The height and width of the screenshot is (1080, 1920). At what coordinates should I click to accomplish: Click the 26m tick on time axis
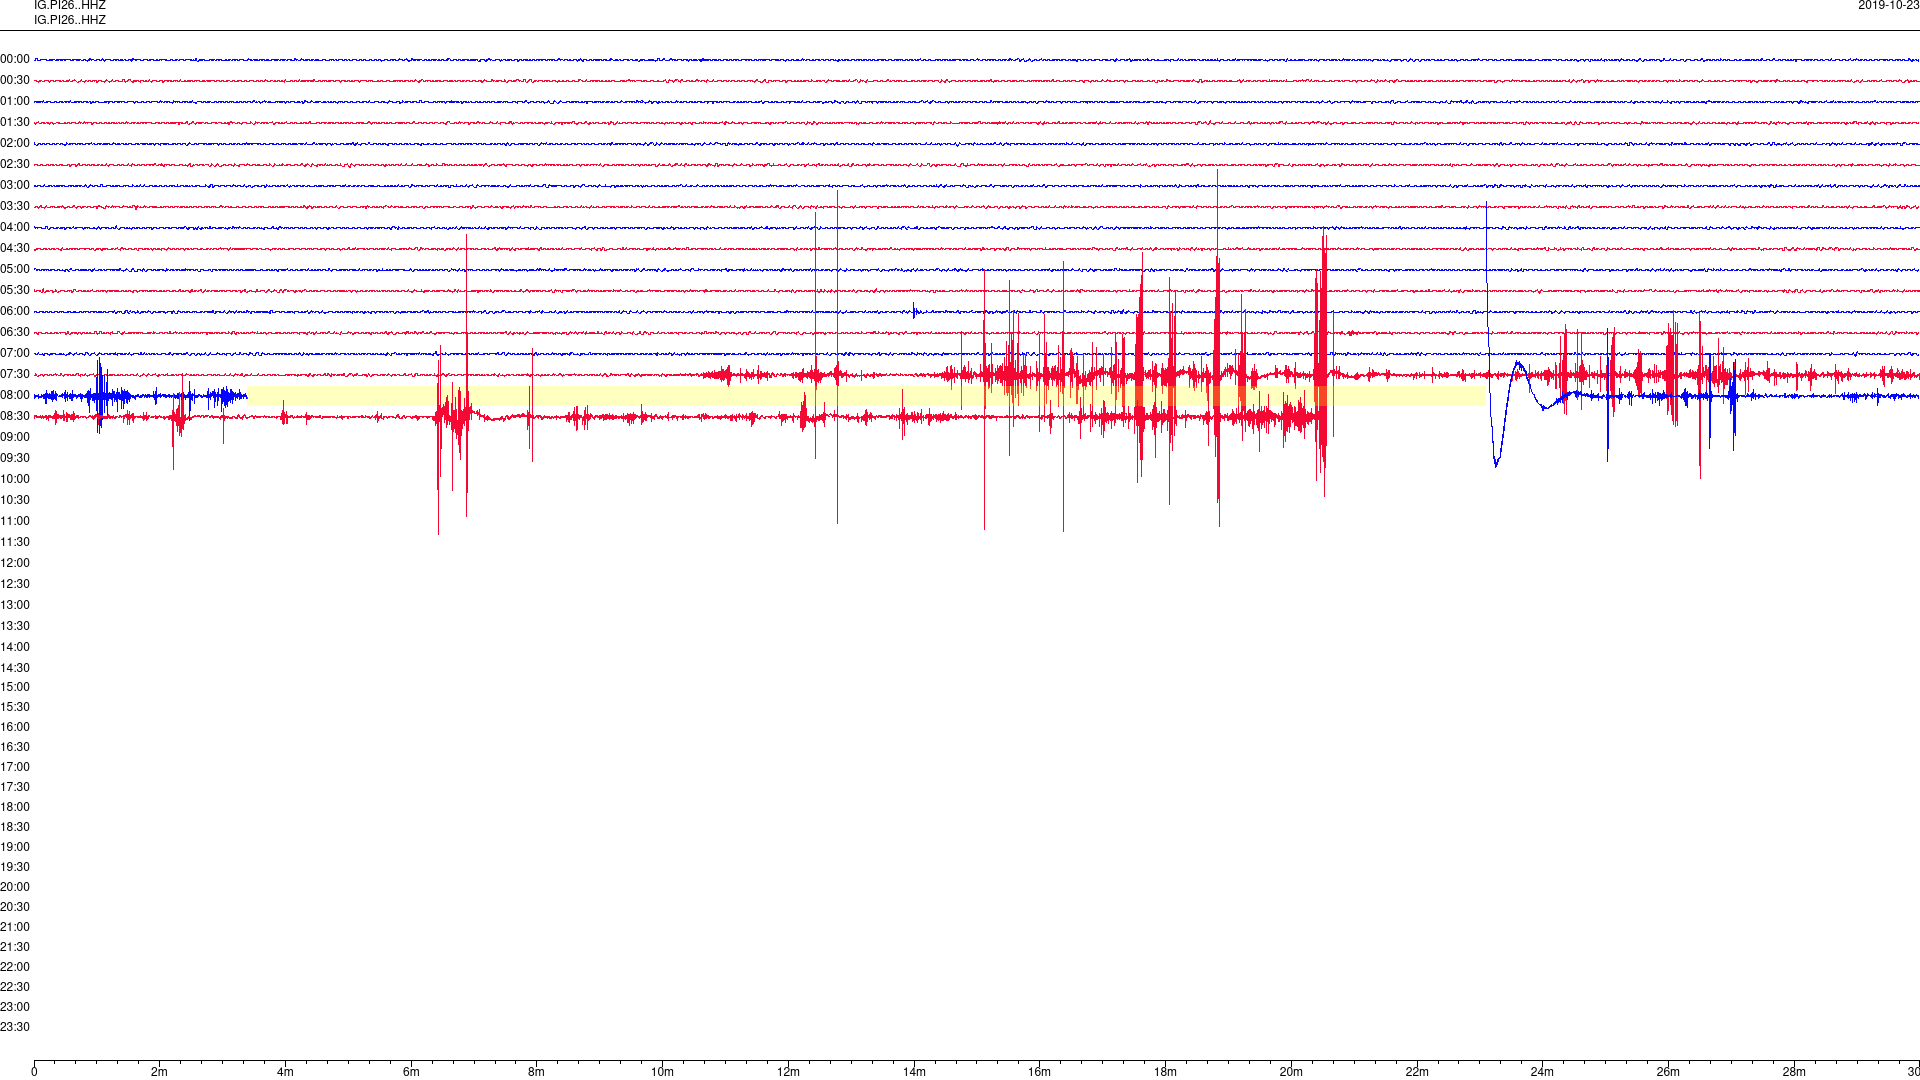click(x=1668, y=1072)
